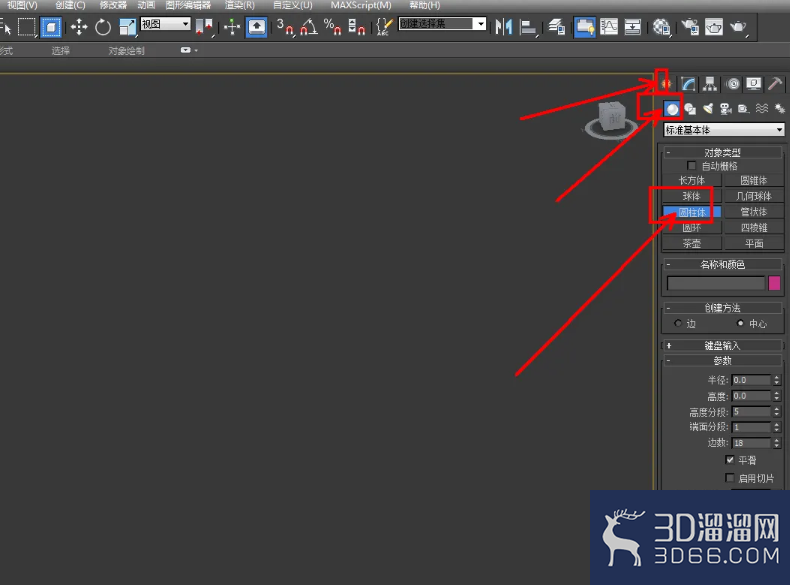Select the Space Warps wave icon
Screen dimensions: 790x585
pyautogui.click(x=762, y=108)
